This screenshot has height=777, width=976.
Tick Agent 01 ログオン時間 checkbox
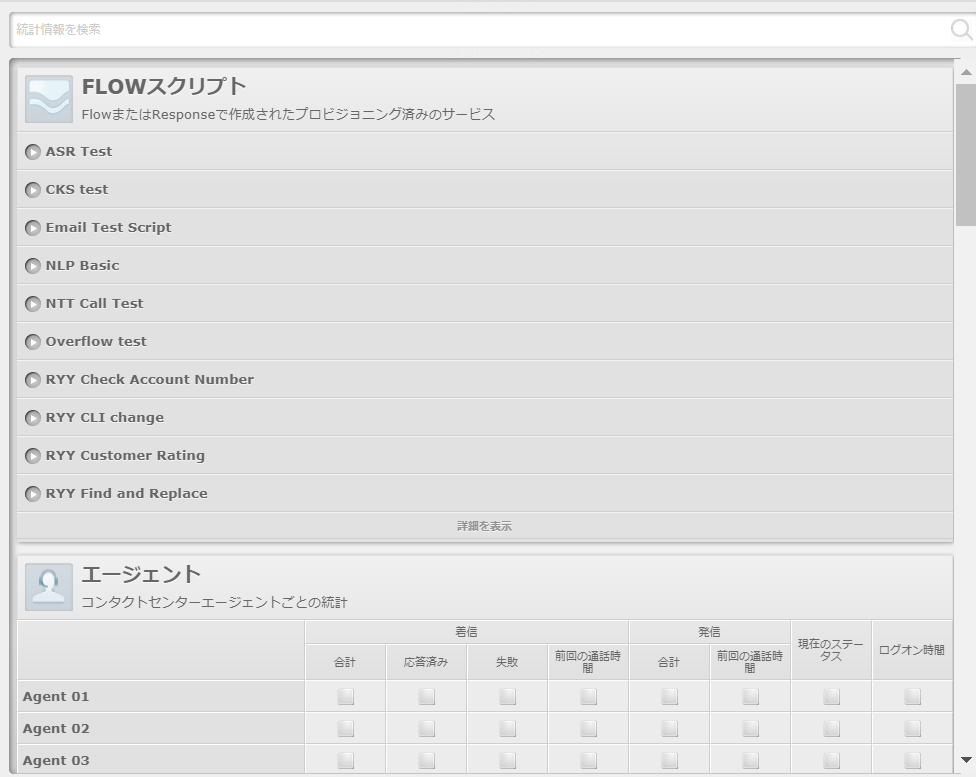(912, 696)
